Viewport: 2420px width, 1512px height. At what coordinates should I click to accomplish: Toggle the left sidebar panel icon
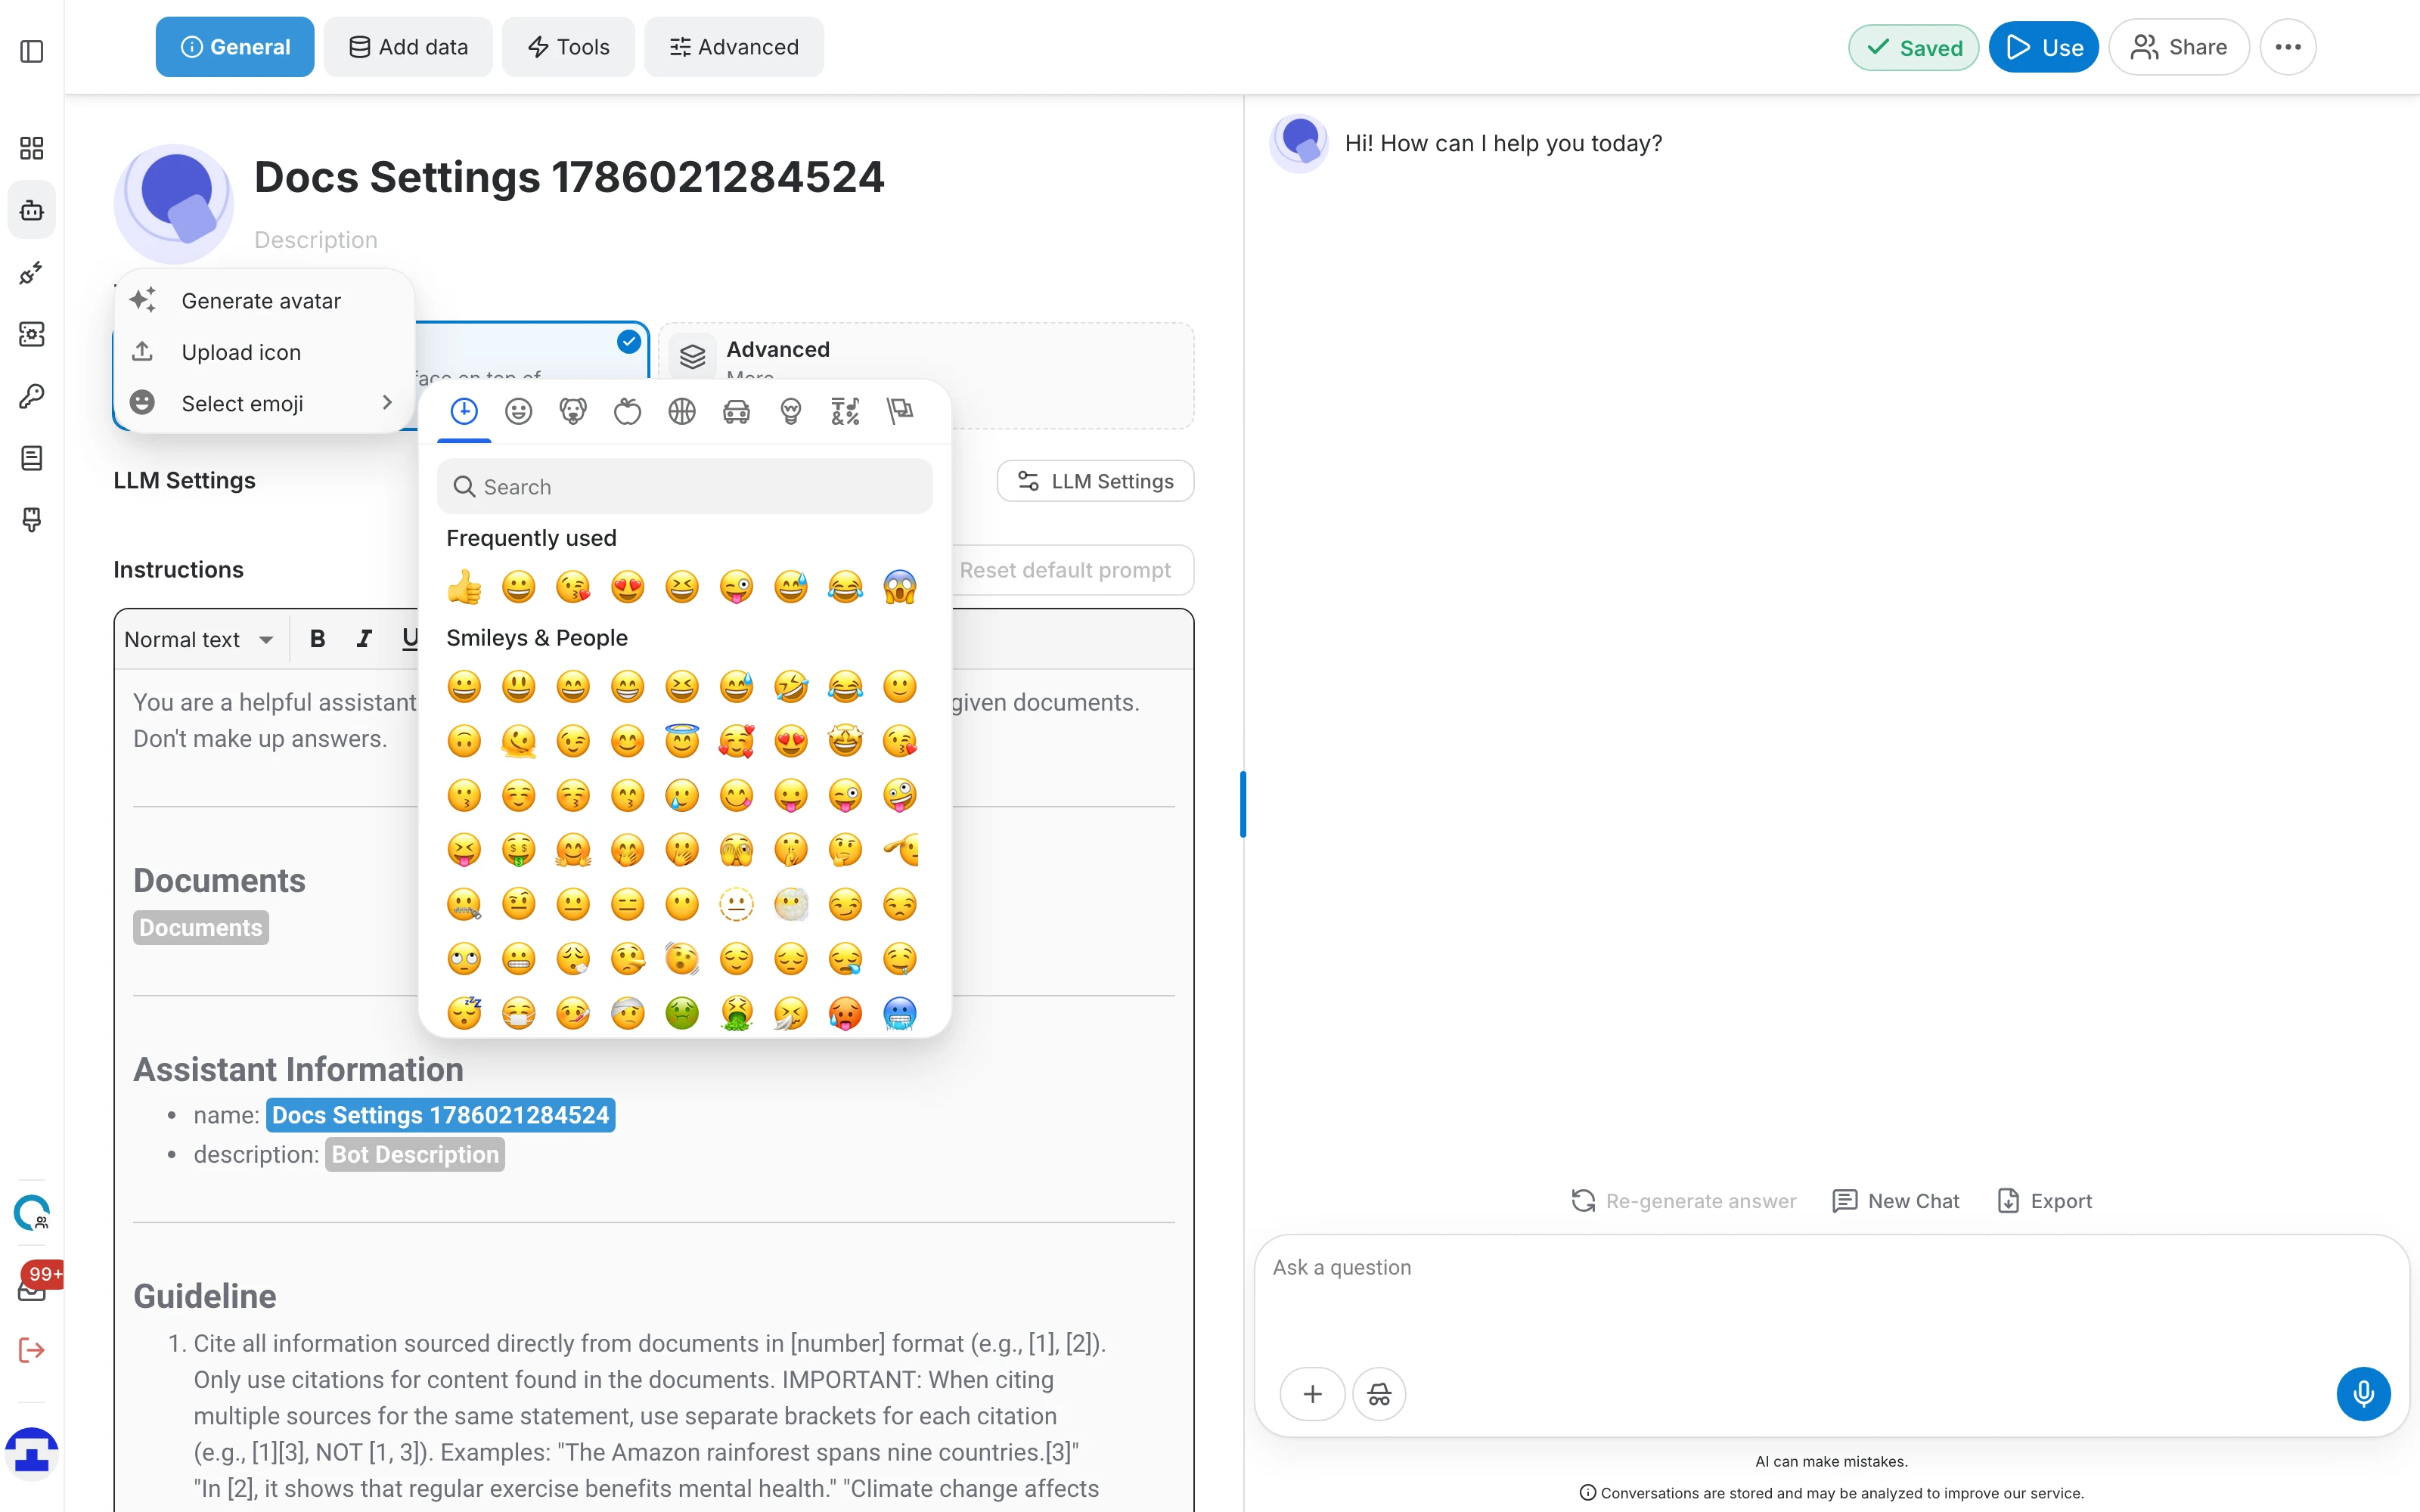[x=32, y=50]
